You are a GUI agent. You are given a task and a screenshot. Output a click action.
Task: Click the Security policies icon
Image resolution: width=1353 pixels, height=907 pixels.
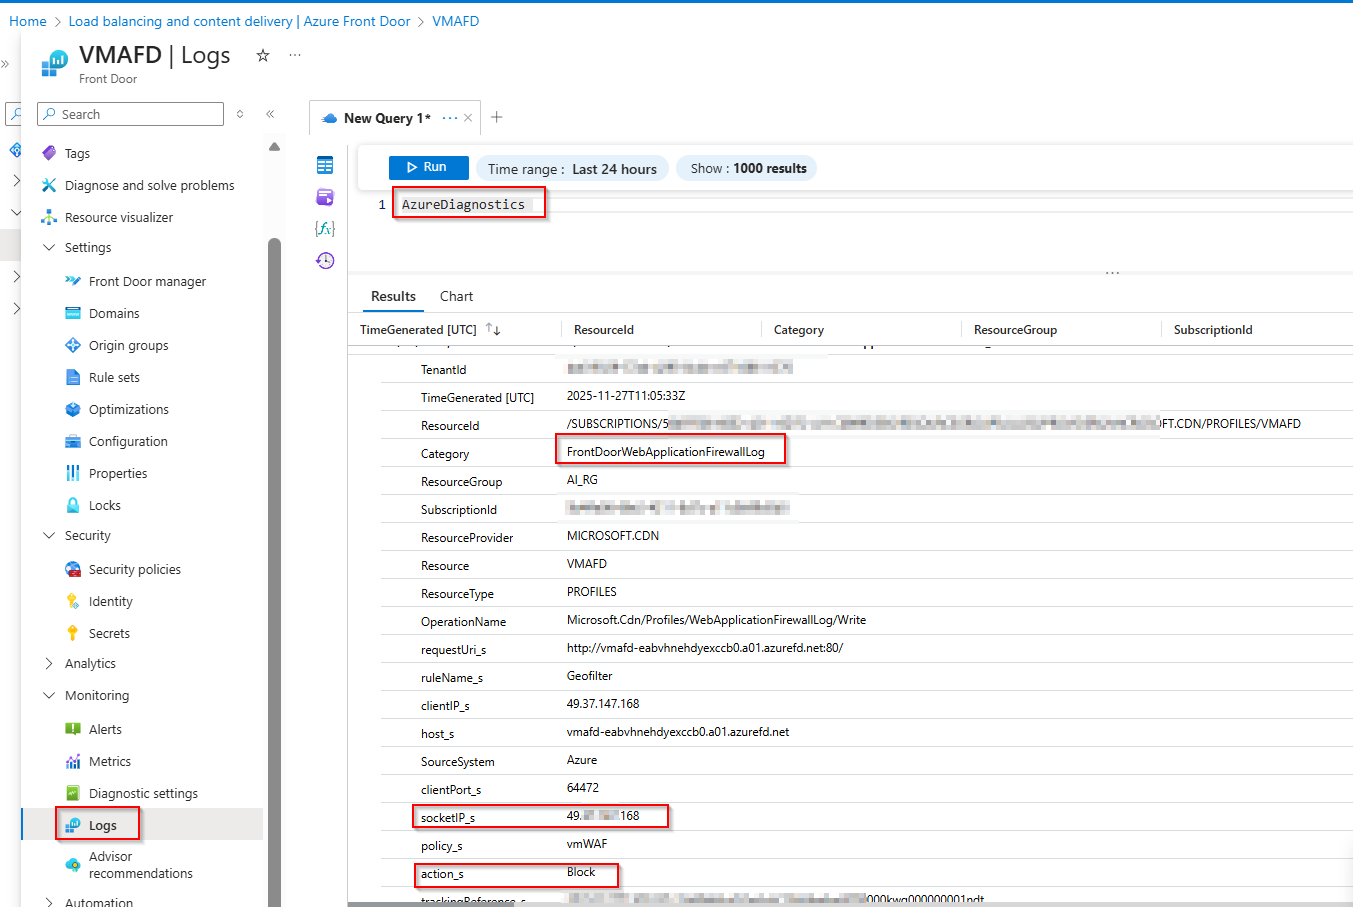(x=73, y=569)
